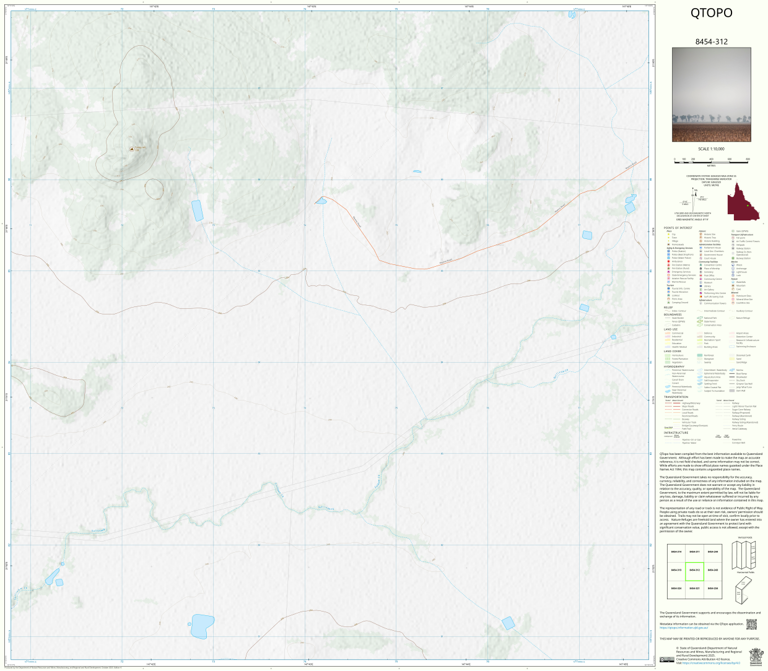Click the QTOPO title heading
The height and width of the screenshot is (671, 768).
coord(711,13)
